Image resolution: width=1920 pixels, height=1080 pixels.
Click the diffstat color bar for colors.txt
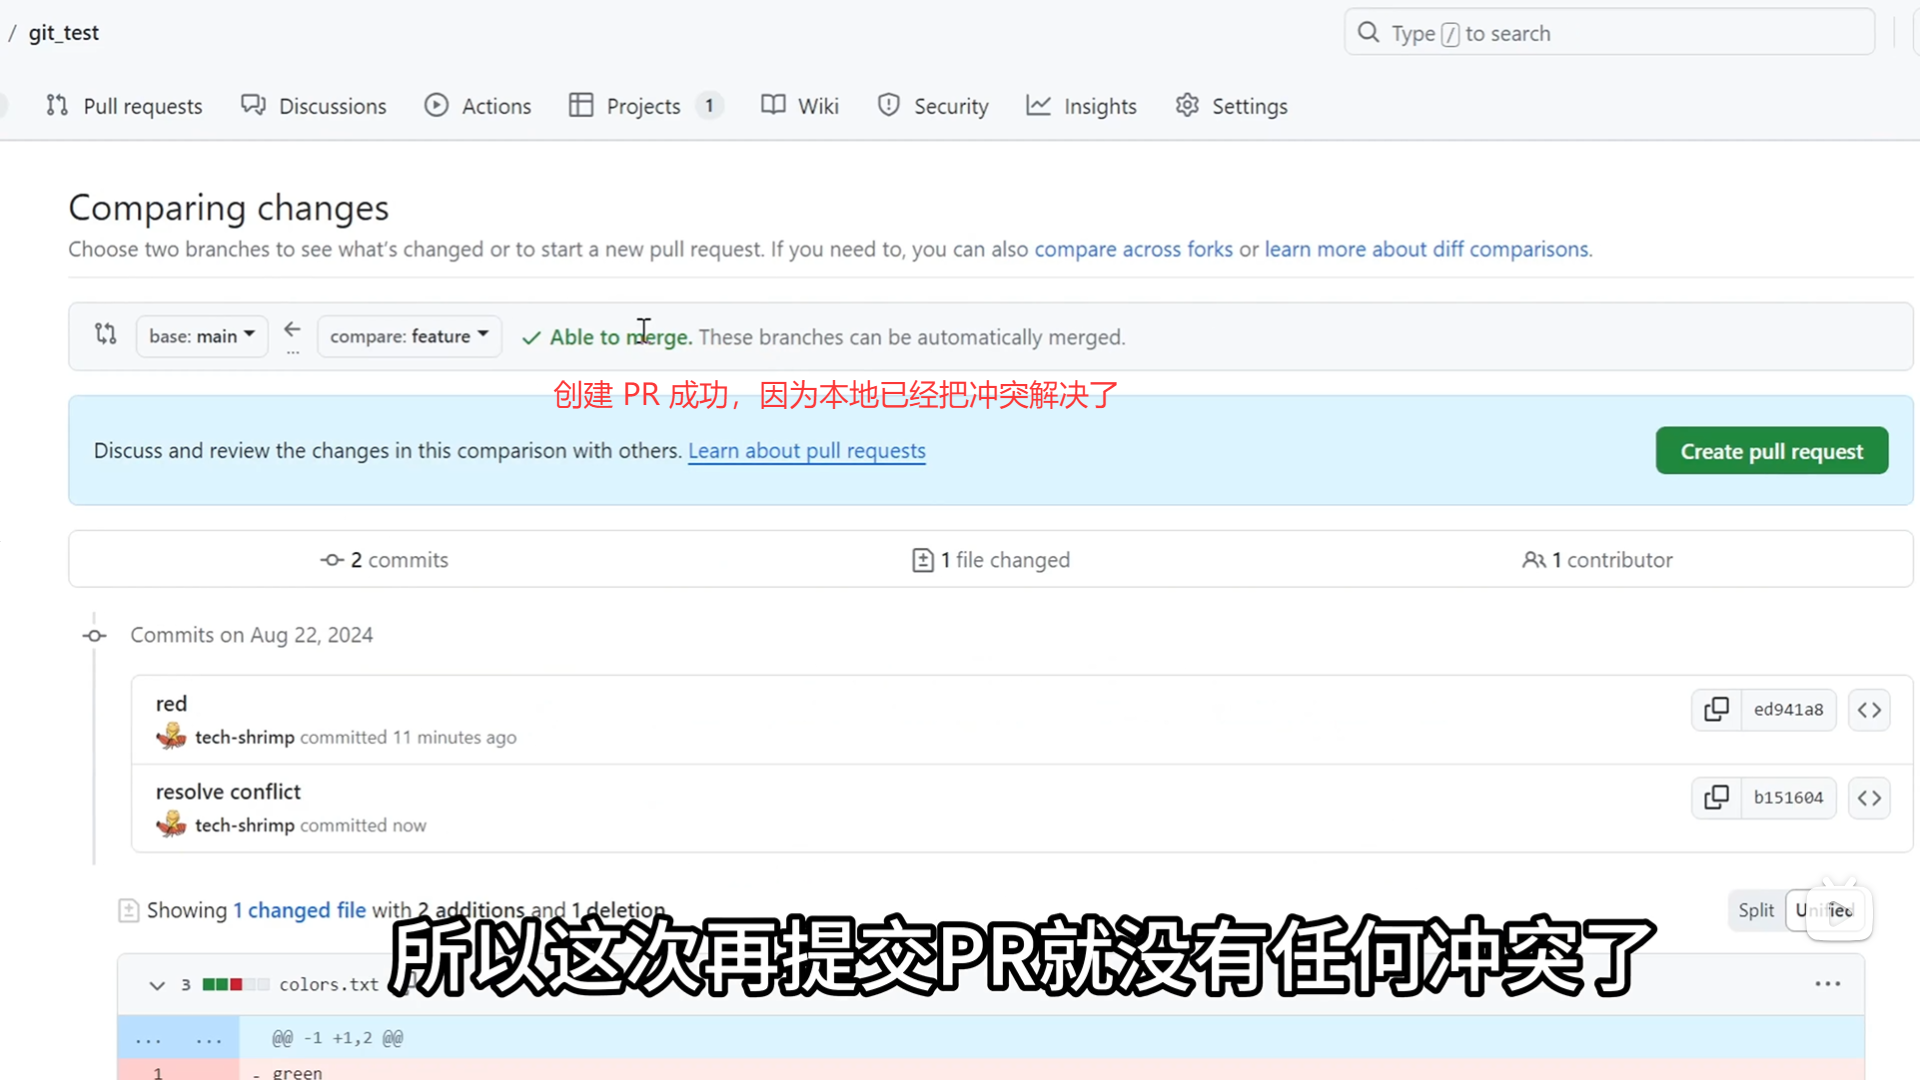tap(235, 985)
